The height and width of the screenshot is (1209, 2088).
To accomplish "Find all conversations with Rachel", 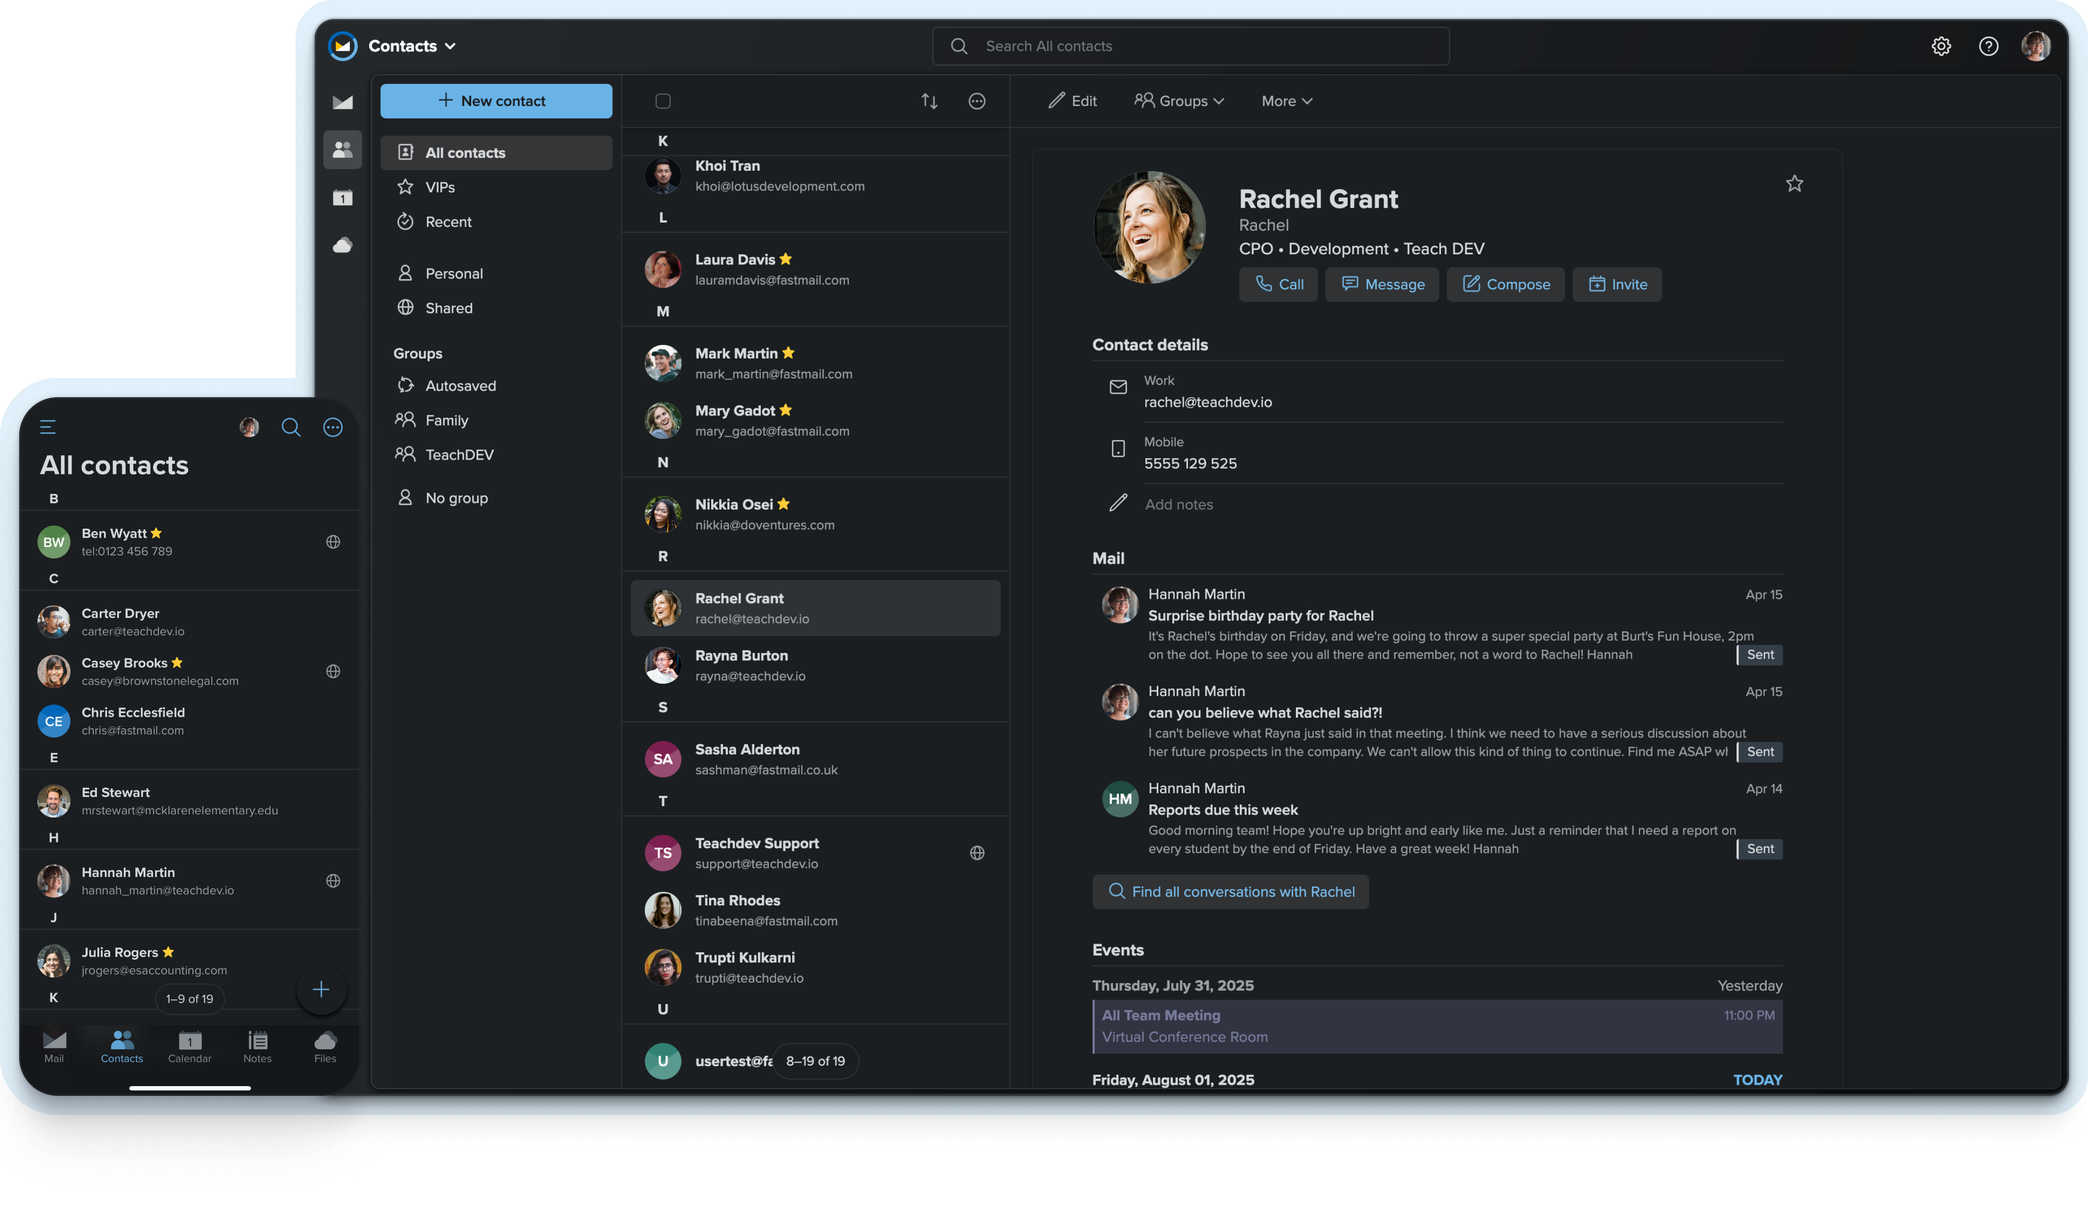I will point(1231,891).
